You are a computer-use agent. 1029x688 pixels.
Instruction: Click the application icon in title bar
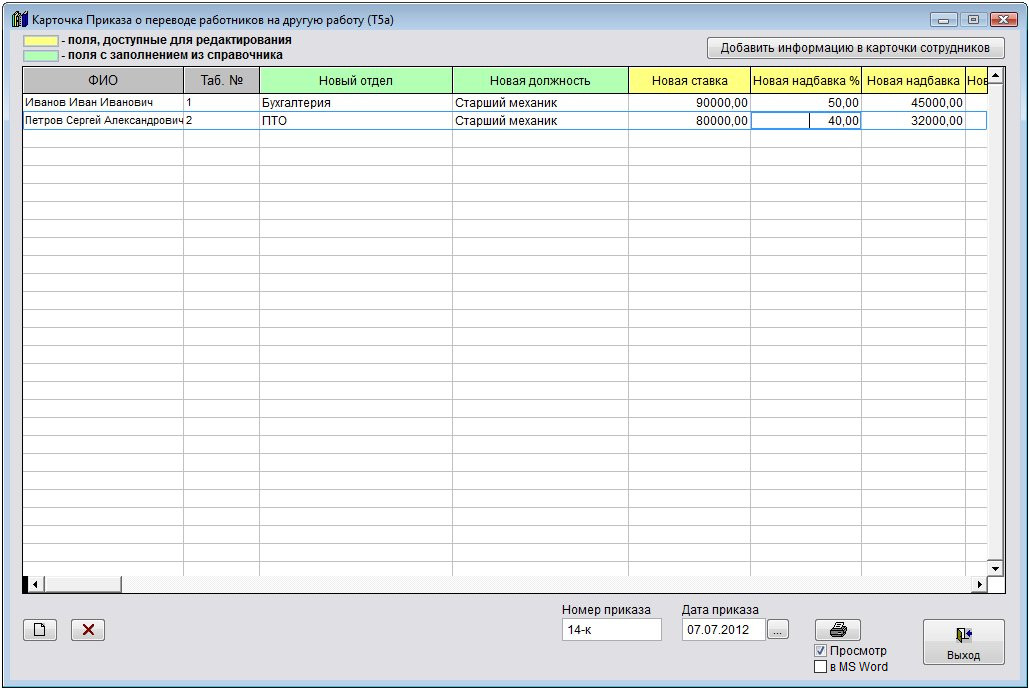tap(18, 19)
